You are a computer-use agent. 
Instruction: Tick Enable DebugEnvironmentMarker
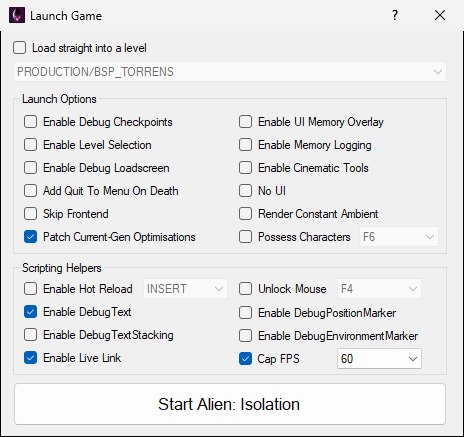click(245, 336)
